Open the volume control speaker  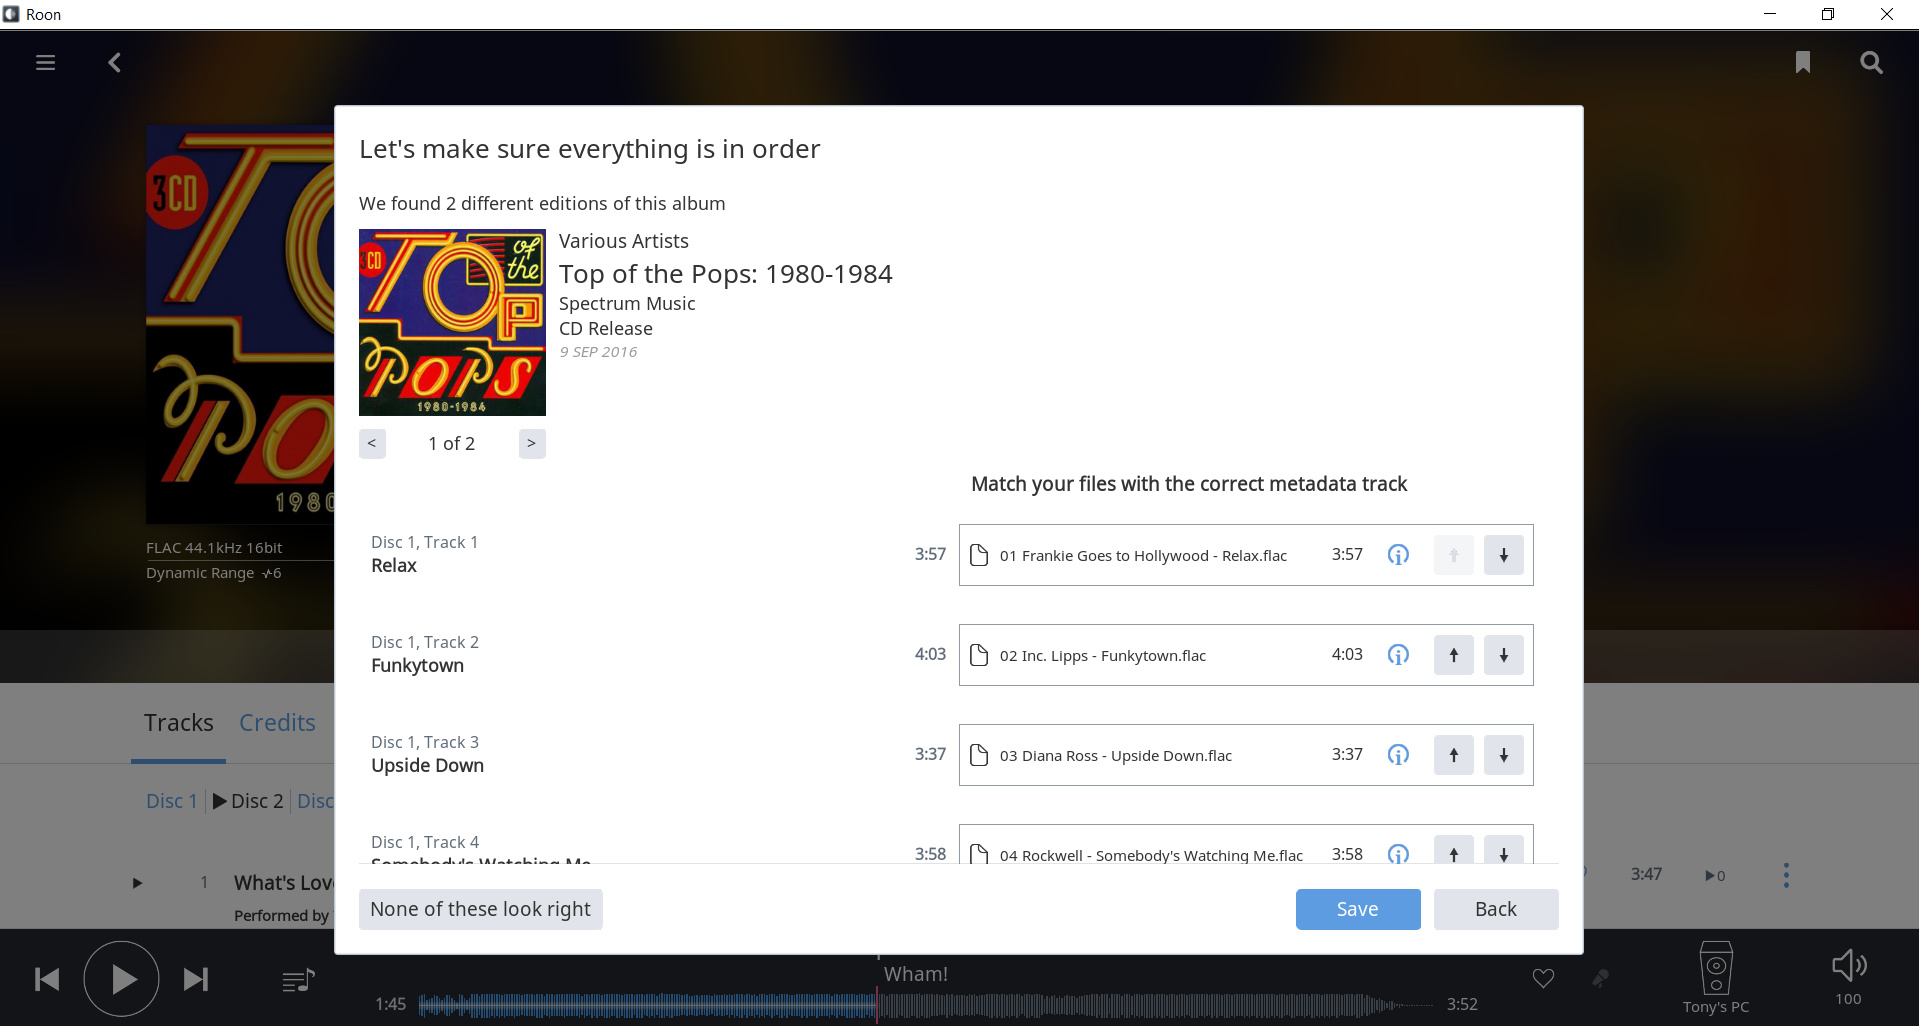tap(1849, 966)
